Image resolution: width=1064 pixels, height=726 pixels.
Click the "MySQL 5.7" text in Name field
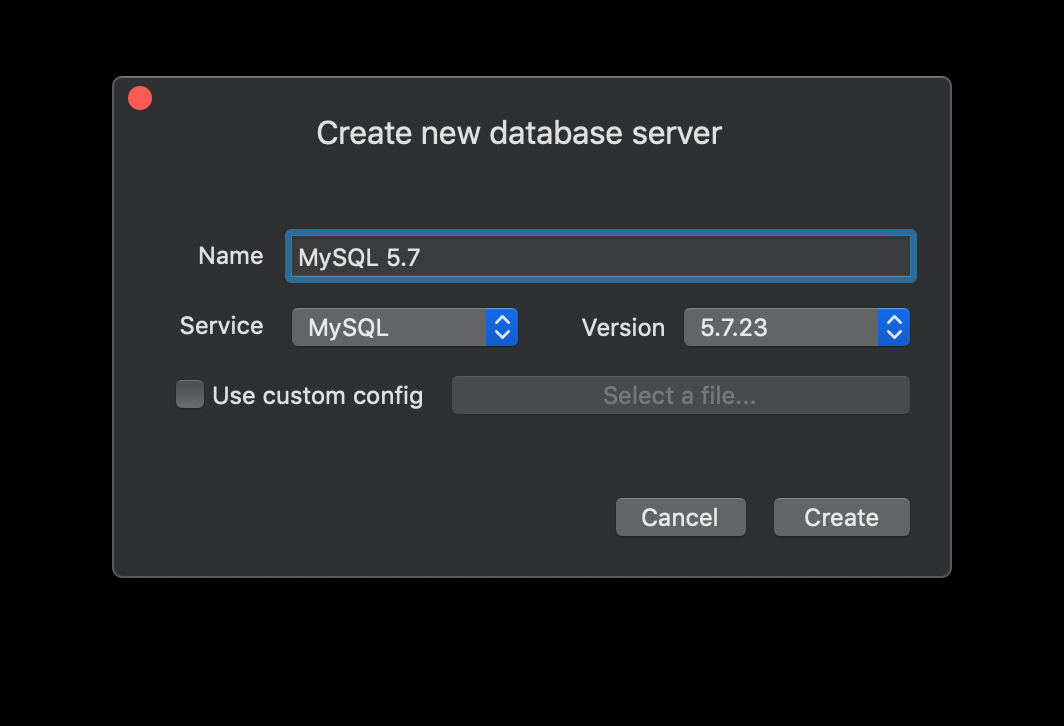pyautogui.click(x=359, y=258)
